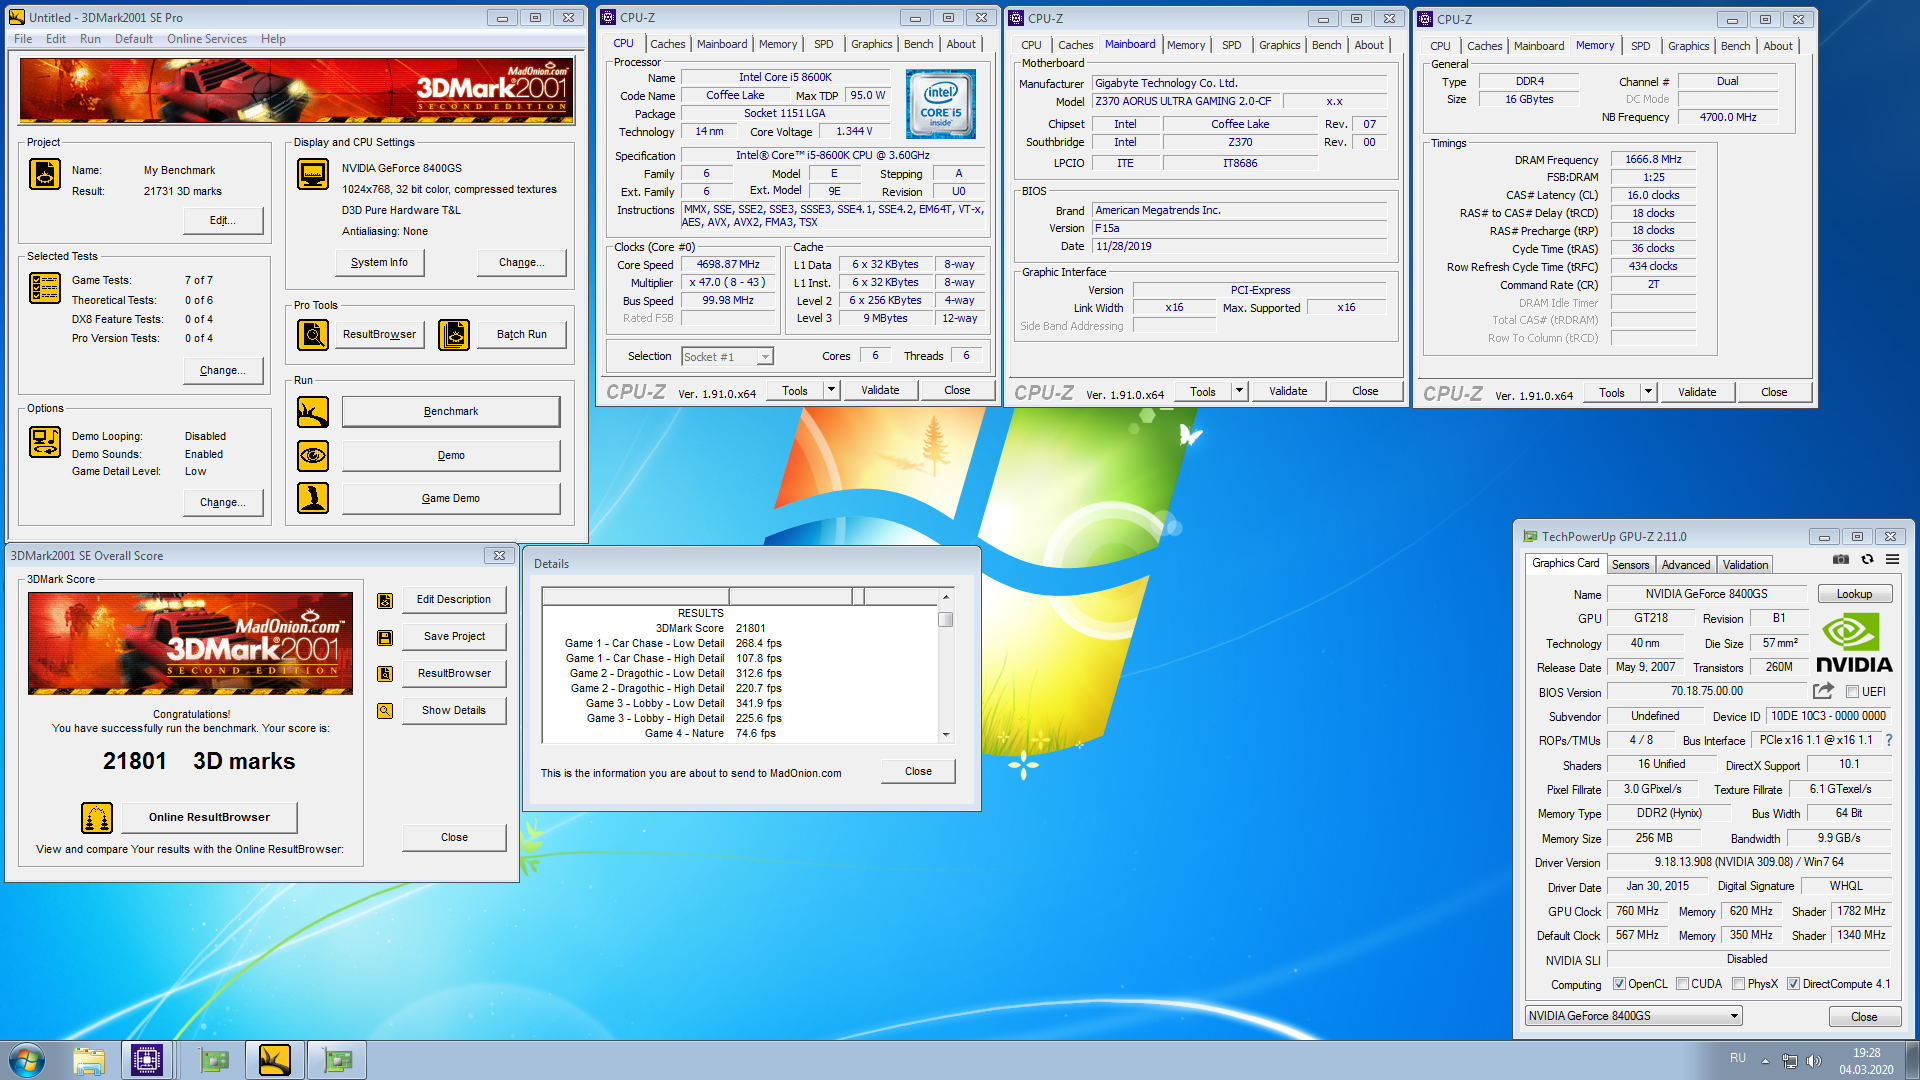The width and height of the screenshot is (1920, 1080).
Task: Click the NVIDIA logo in GPU-Z
Action: 1854,643
